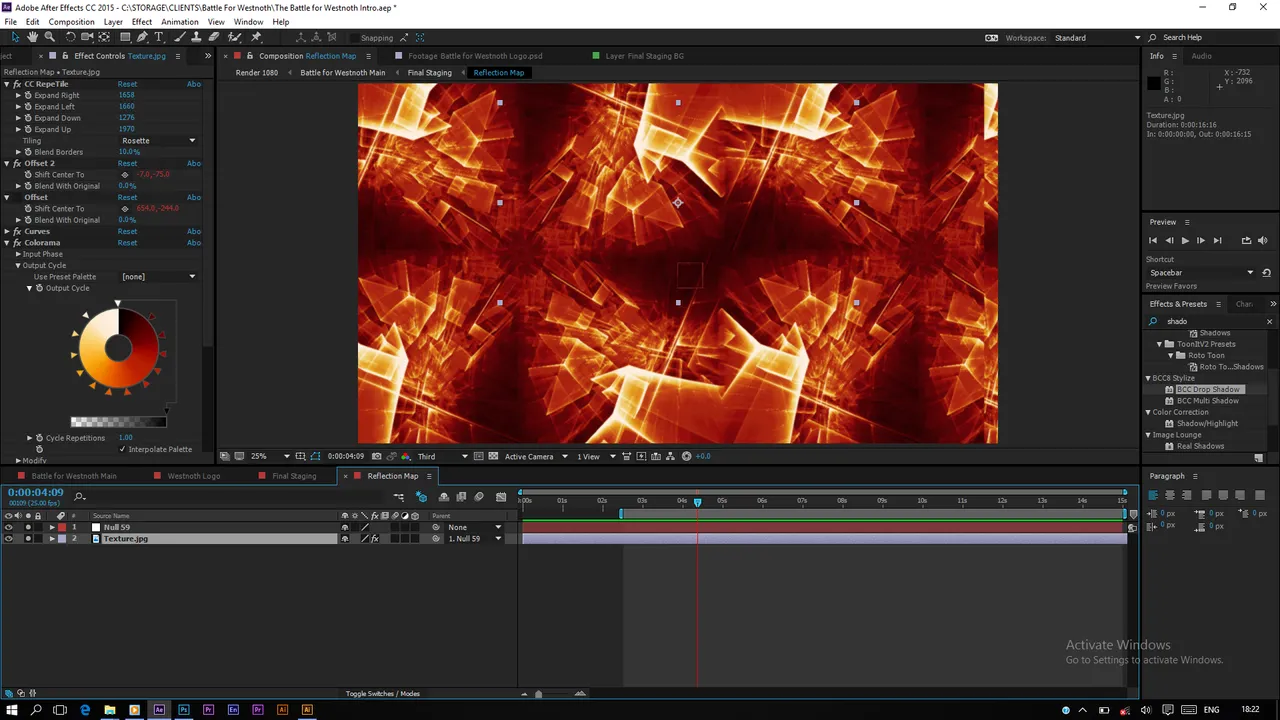Open the Tiling Rosette dropdown
The height and width of the screenshot is (720, 1280).
click(x=158, y=141)
